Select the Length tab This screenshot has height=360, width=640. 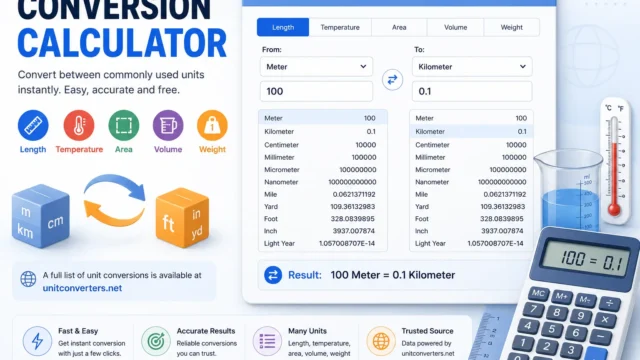[283, 27]
